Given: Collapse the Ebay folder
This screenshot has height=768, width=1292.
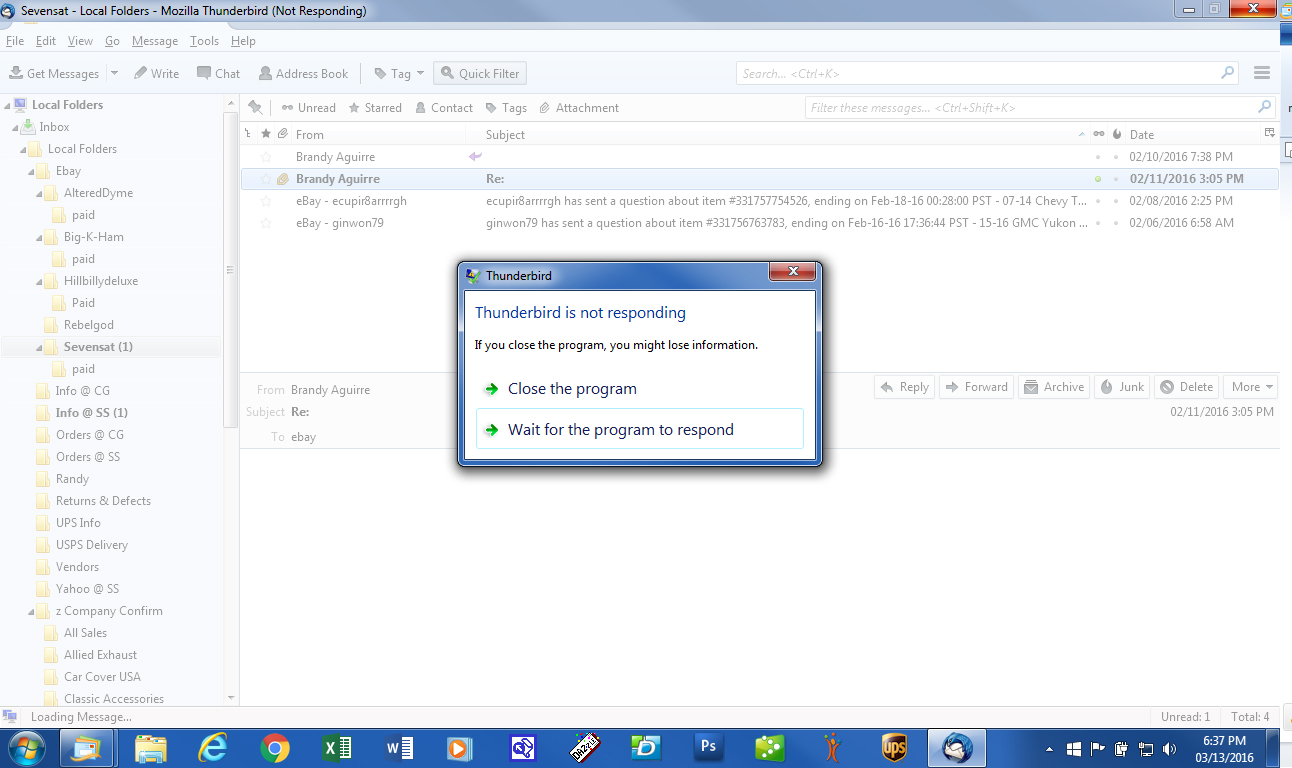Looking at the screenshot, I should (x=31, y=171).
